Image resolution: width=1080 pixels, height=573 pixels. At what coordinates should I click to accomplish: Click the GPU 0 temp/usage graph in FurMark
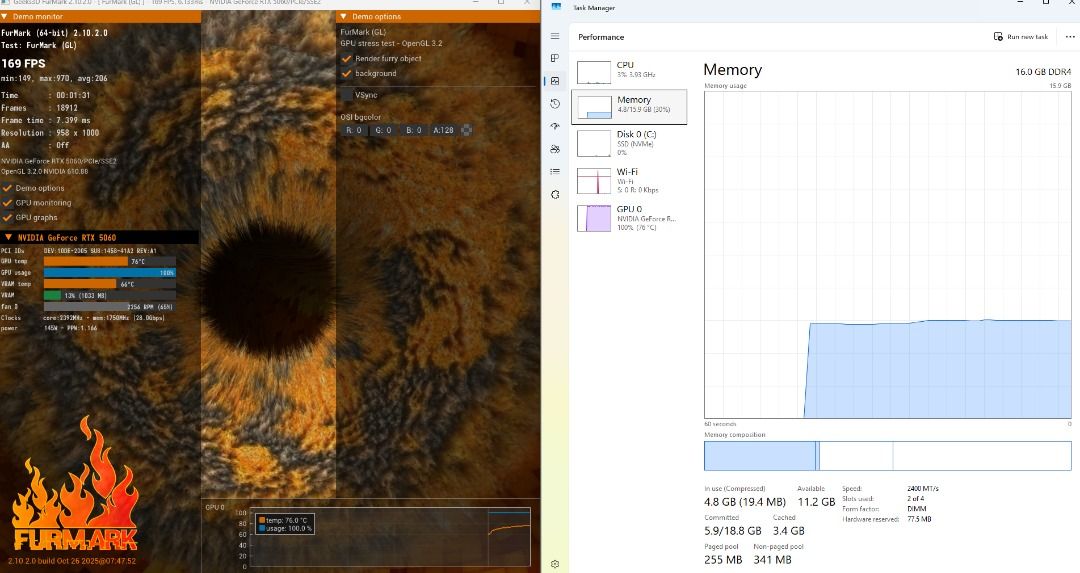[x=390, y=537]
